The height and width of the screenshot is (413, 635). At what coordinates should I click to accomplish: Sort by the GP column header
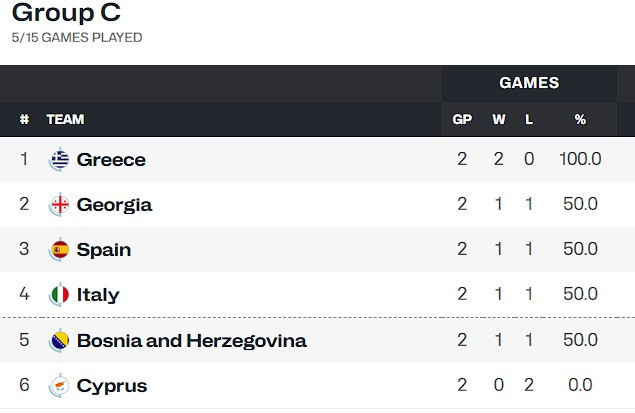[x=462, y=120]
